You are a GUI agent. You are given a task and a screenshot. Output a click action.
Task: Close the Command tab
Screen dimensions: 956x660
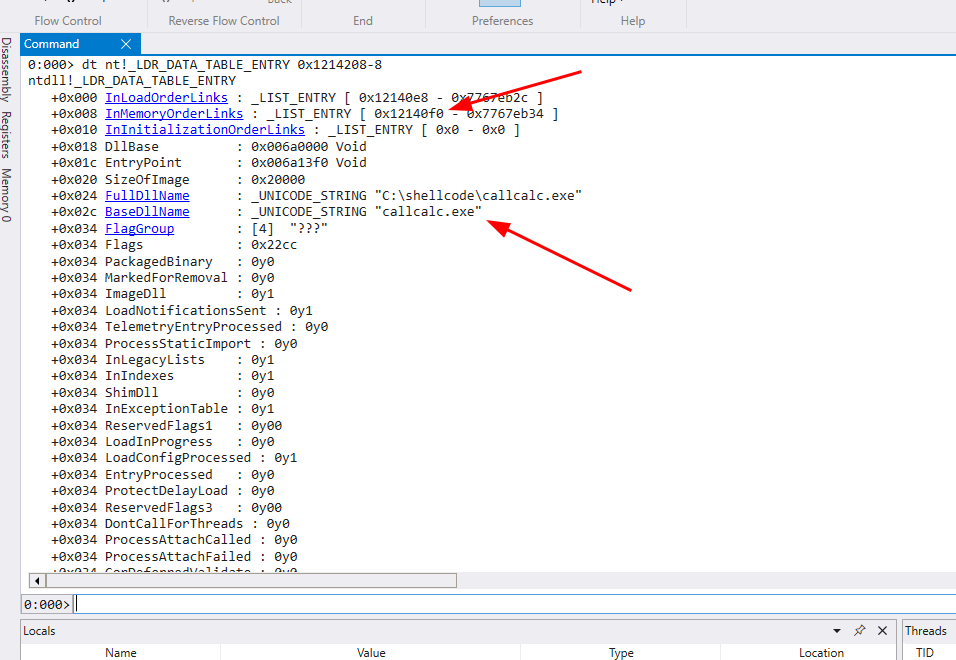[126, 44]
